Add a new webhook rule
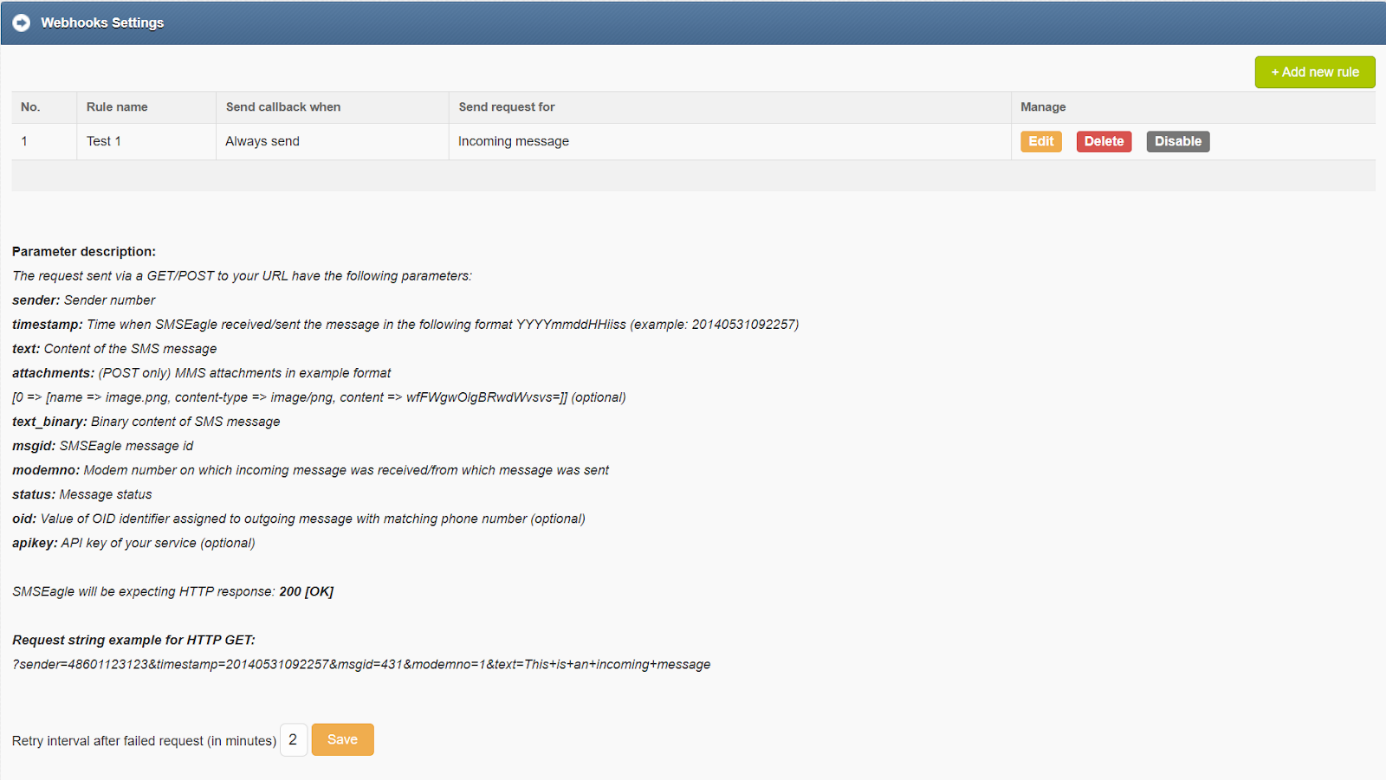The image size is (1386, 780). (x=1315, y=72)
